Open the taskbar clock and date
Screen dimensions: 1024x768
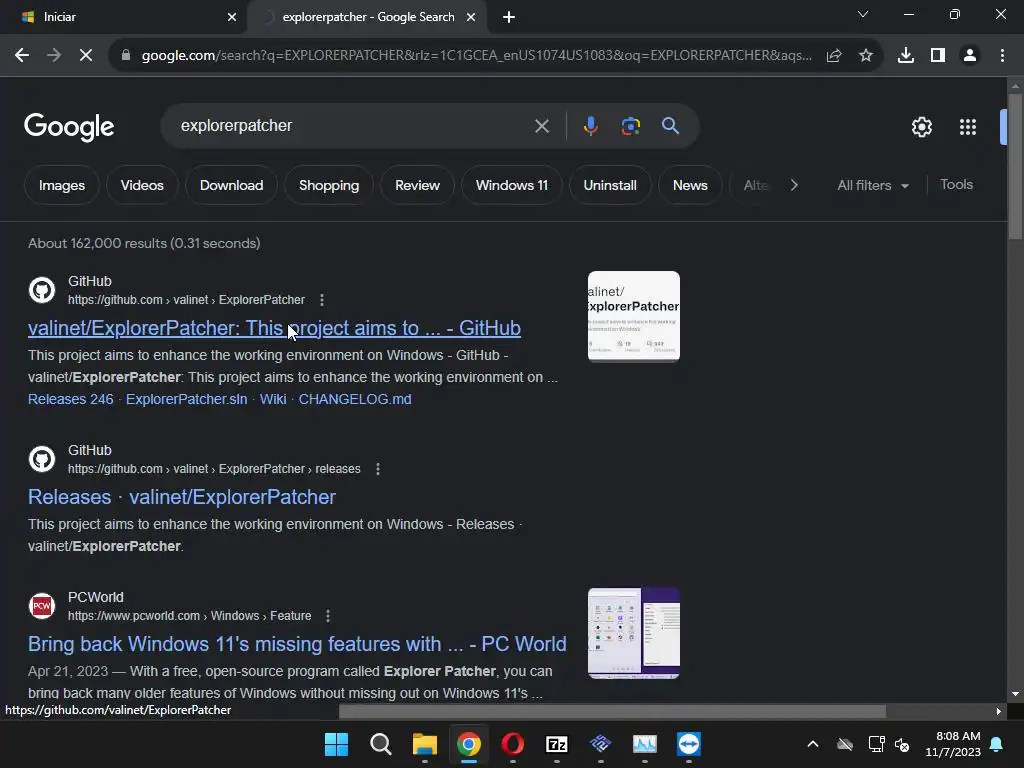pyautogui.click(x=953, y=744)
